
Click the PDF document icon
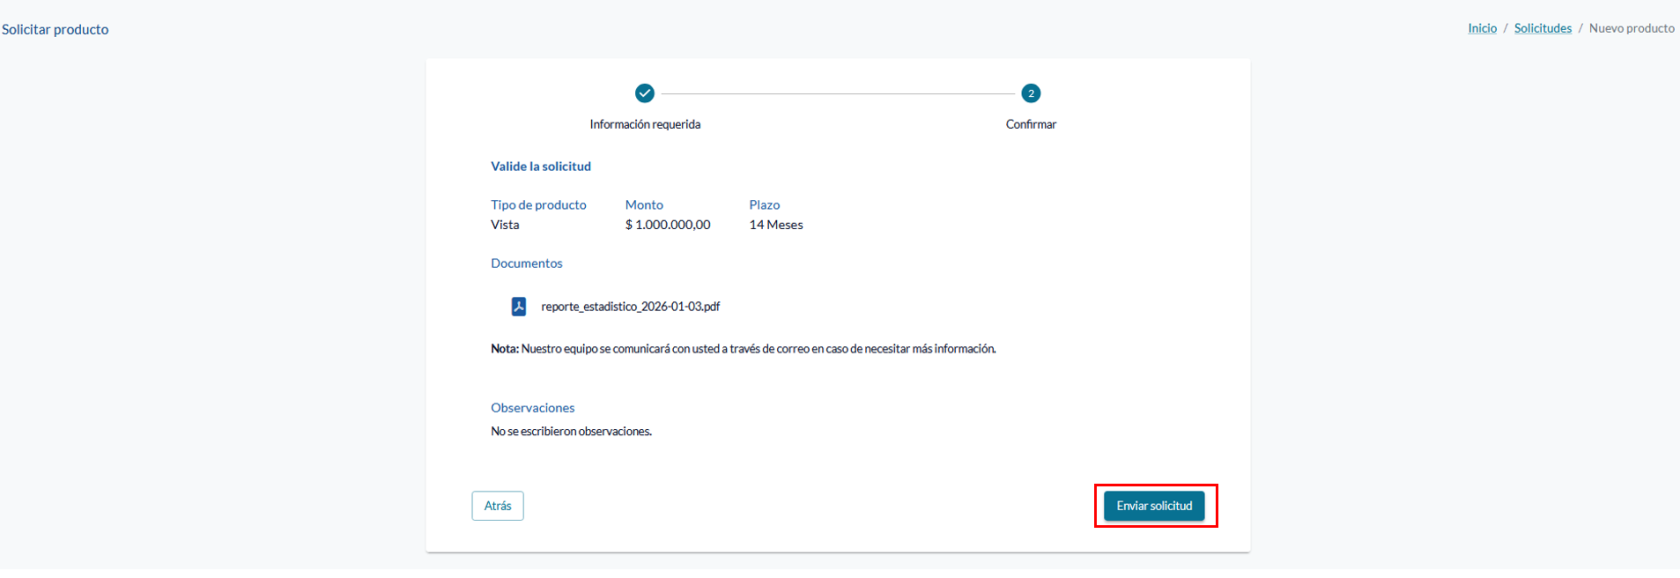click(x=519, y=306)
